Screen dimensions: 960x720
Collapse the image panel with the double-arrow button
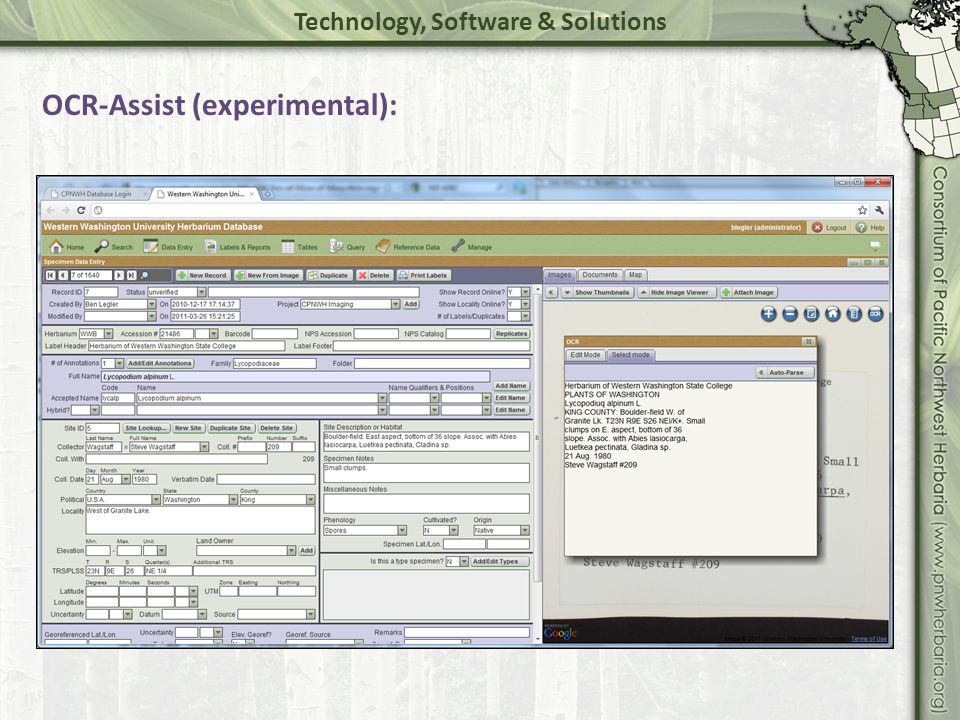[x=551, y=293]
